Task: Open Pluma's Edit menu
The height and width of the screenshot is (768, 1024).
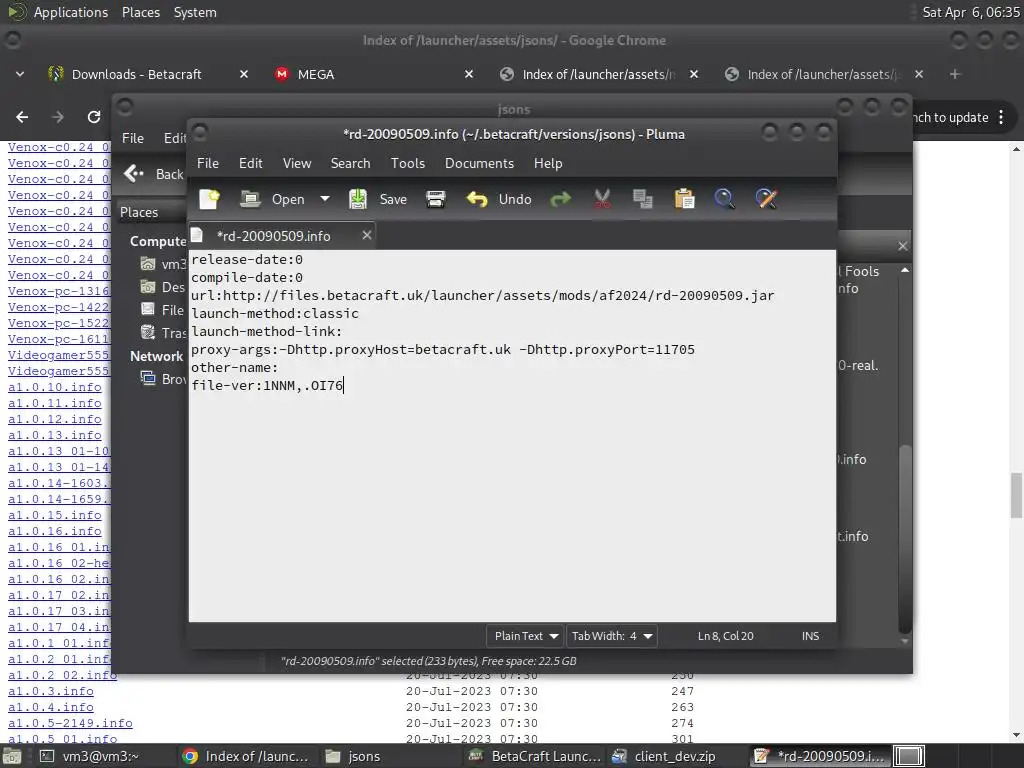Action: point(250,163)
